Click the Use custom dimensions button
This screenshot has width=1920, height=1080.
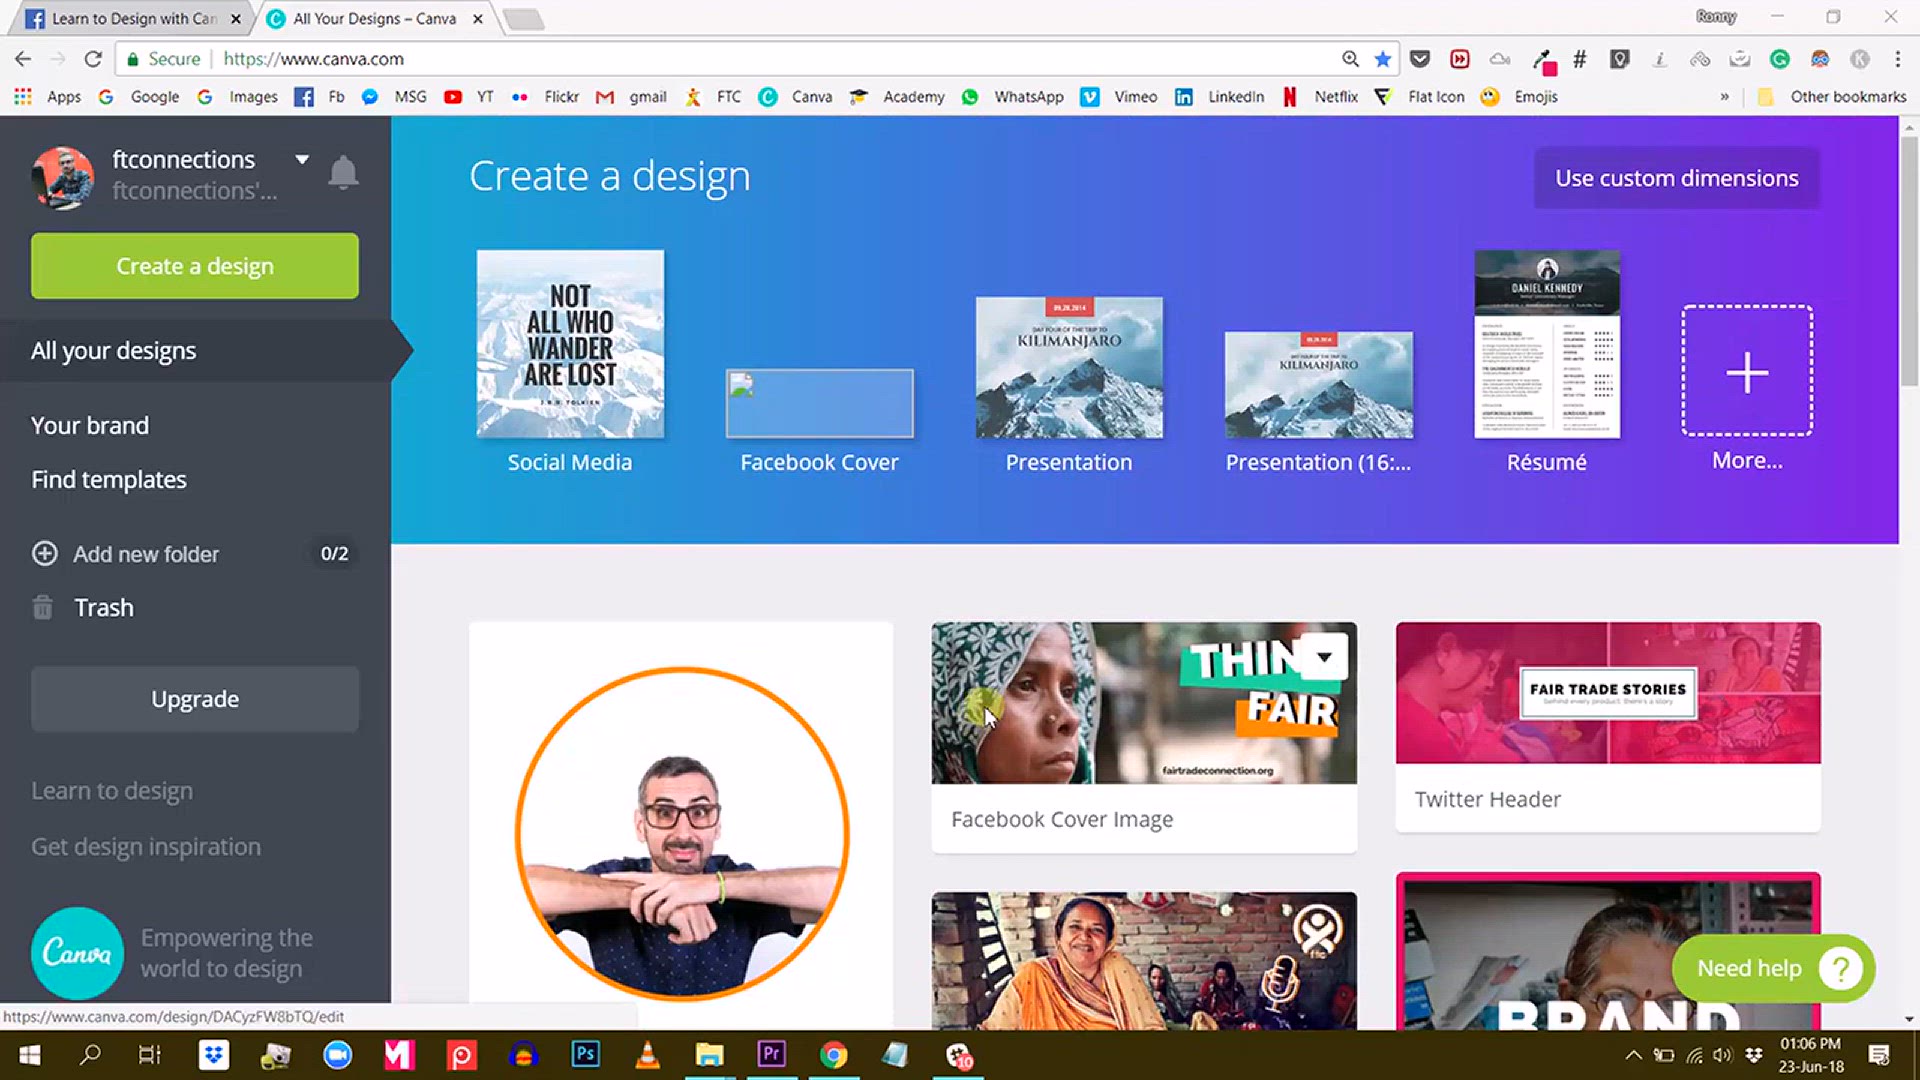point(1676,178)
